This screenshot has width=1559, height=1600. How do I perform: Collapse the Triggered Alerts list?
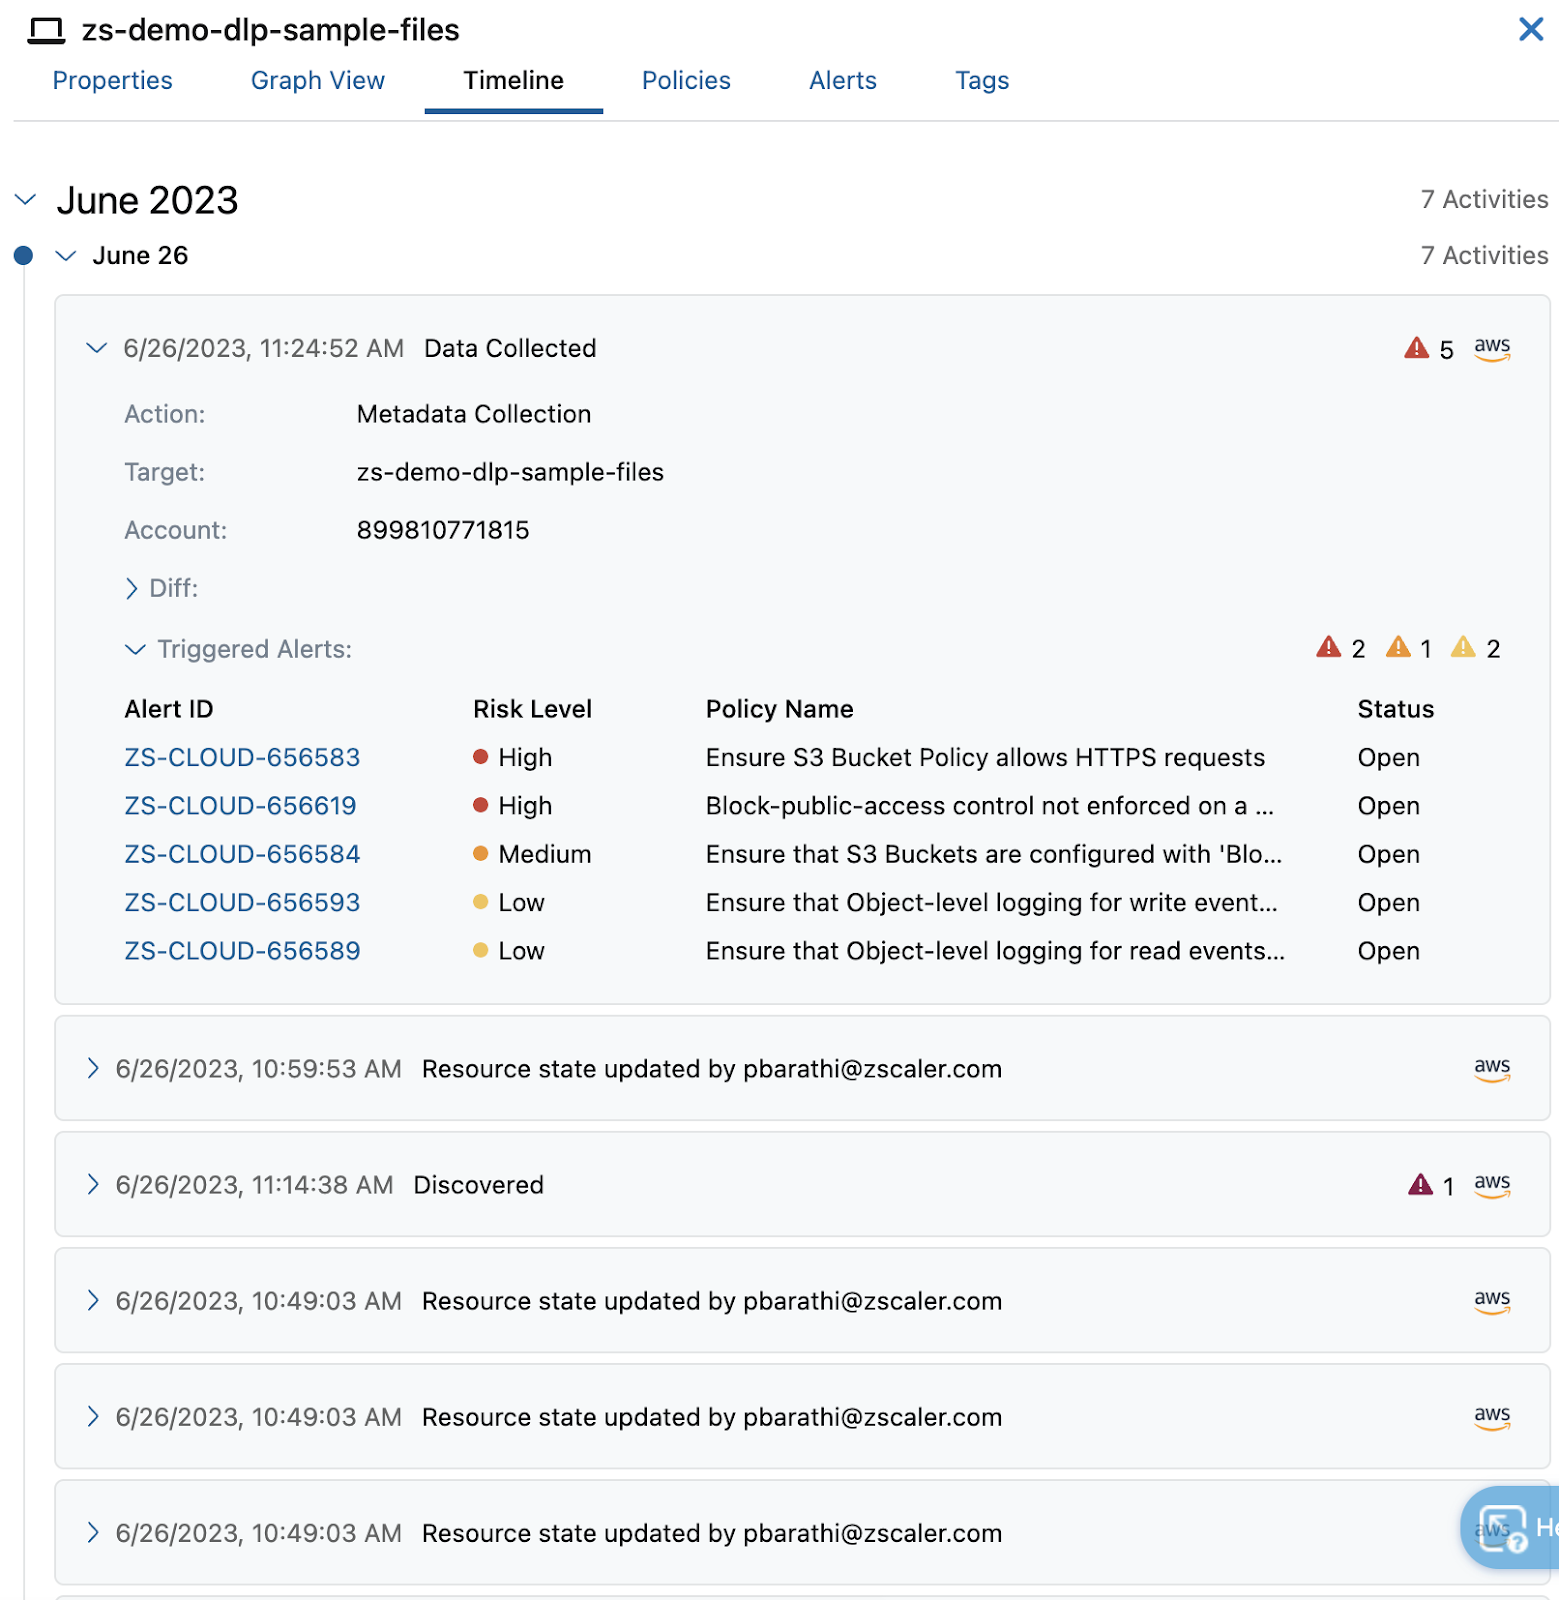tap(135, 649)
